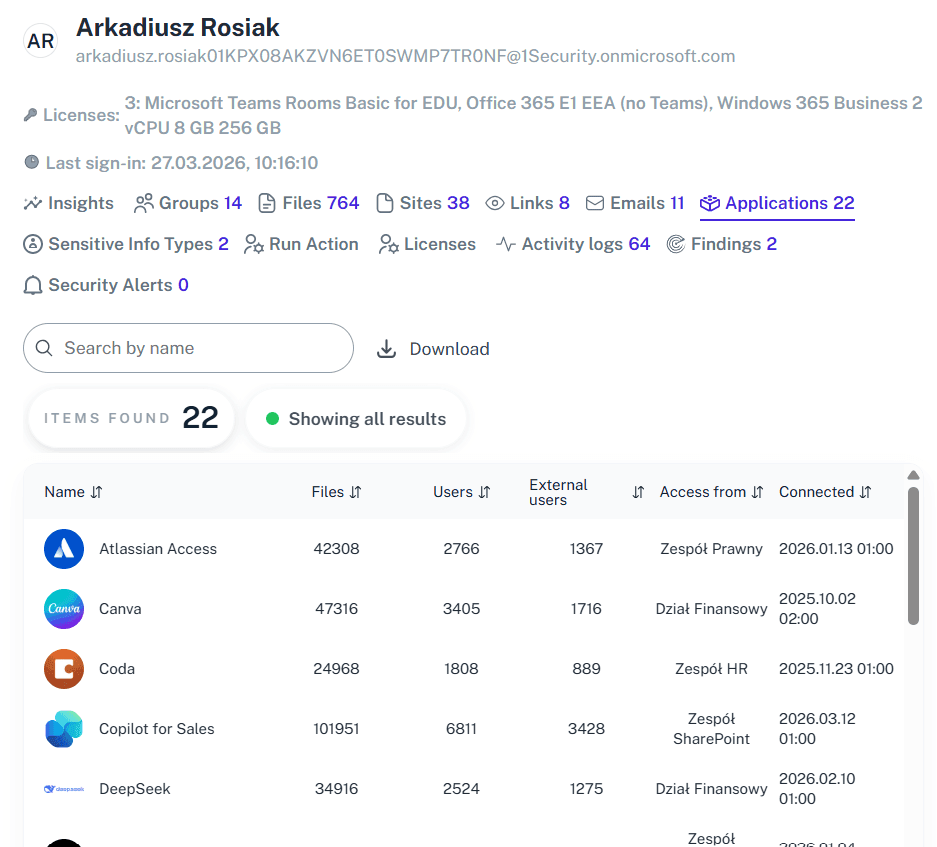Switch to the Sites 38 tab

point(422,203)
